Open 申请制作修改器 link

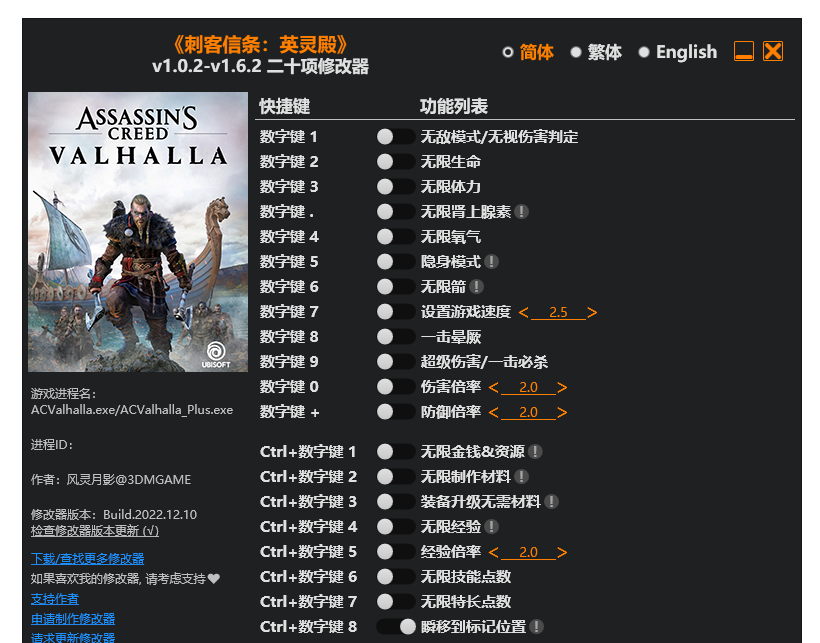tap(73, 619)
